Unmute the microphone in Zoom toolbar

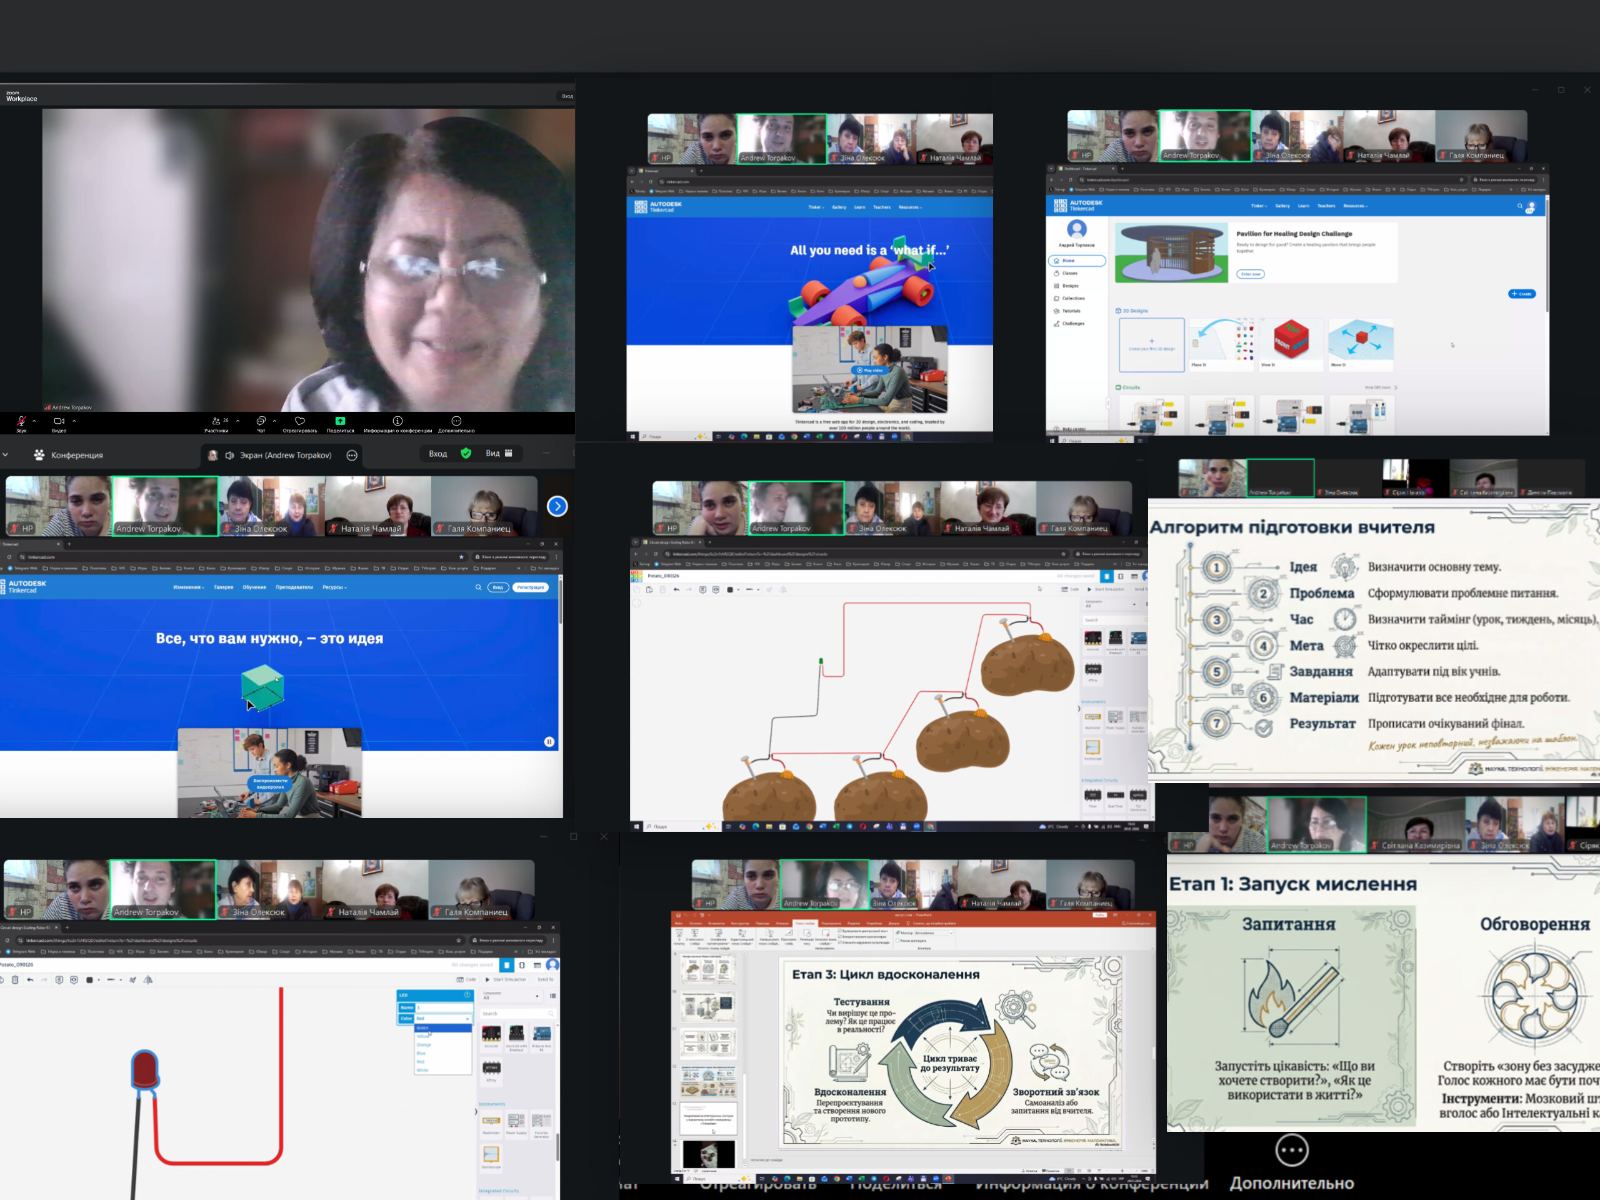pyautogui.click(x=21, y=422)
